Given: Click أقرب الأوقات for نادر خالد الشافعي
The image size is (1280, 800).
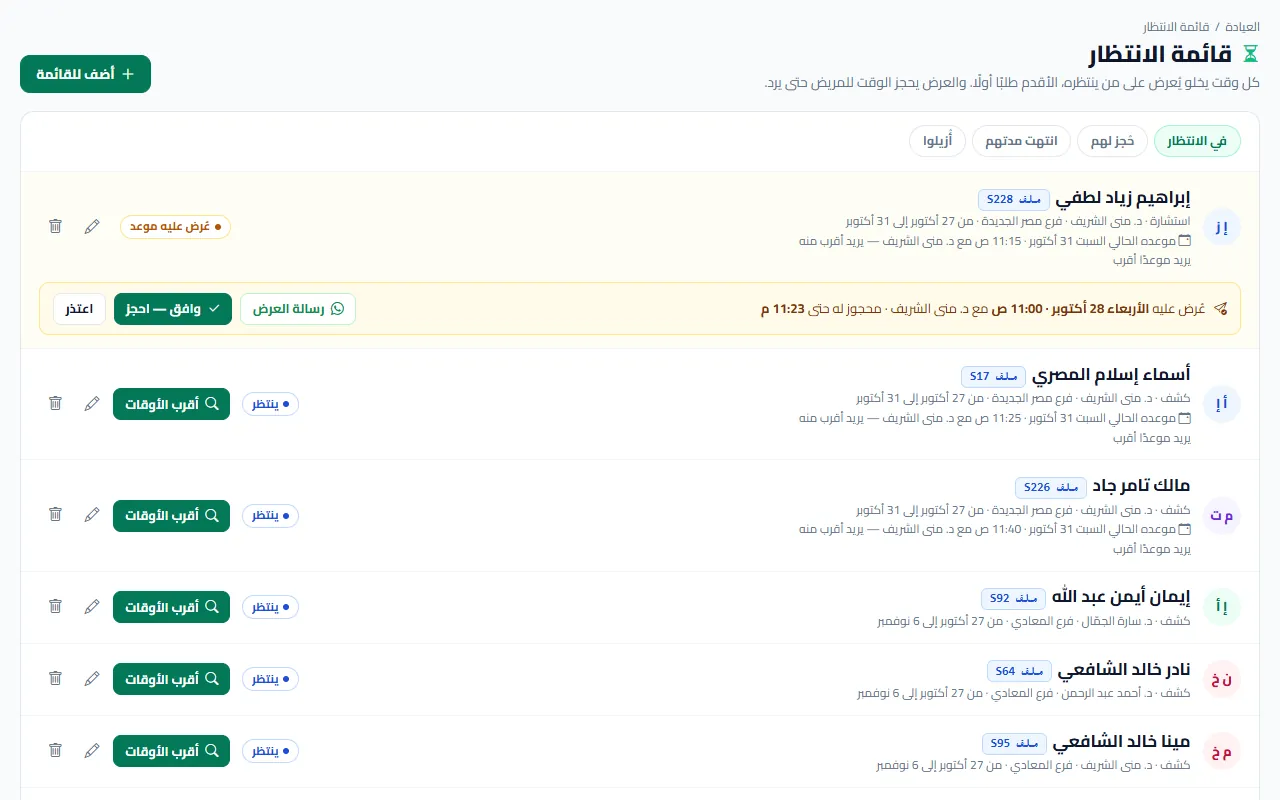Looking at the screenshot, I should pos(171,679).
